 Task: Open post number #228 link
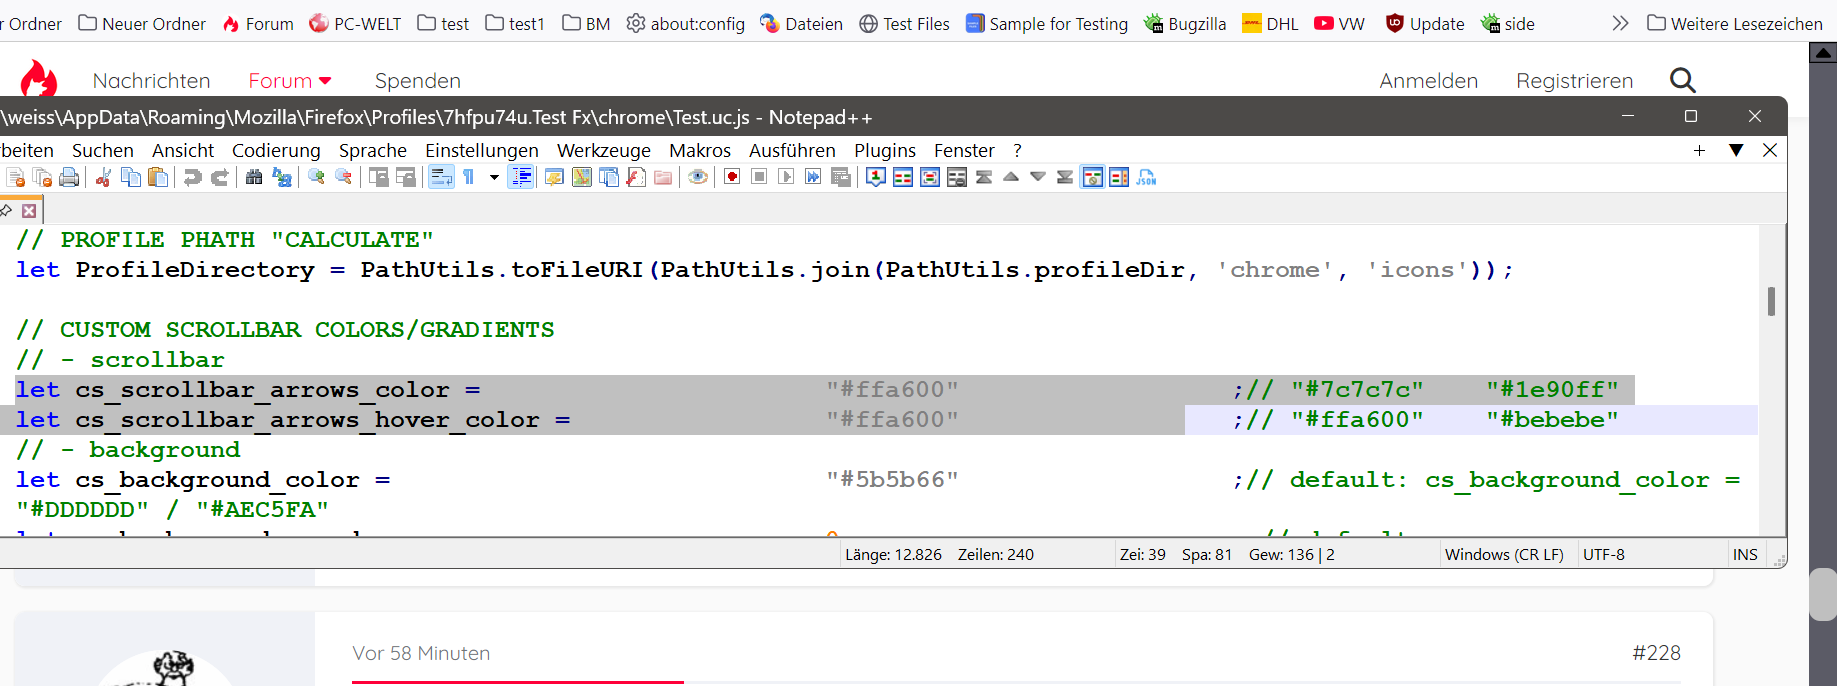coord(1656,653)
